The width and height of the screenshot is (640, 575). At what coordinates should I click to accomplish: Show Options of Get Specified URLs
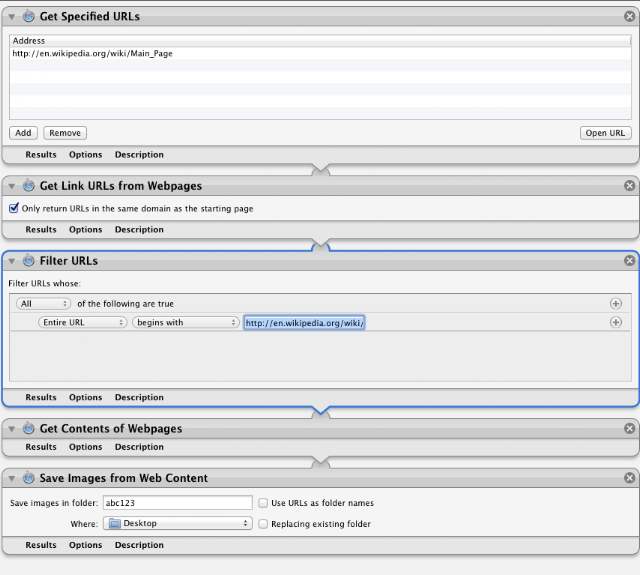[85, 155]
